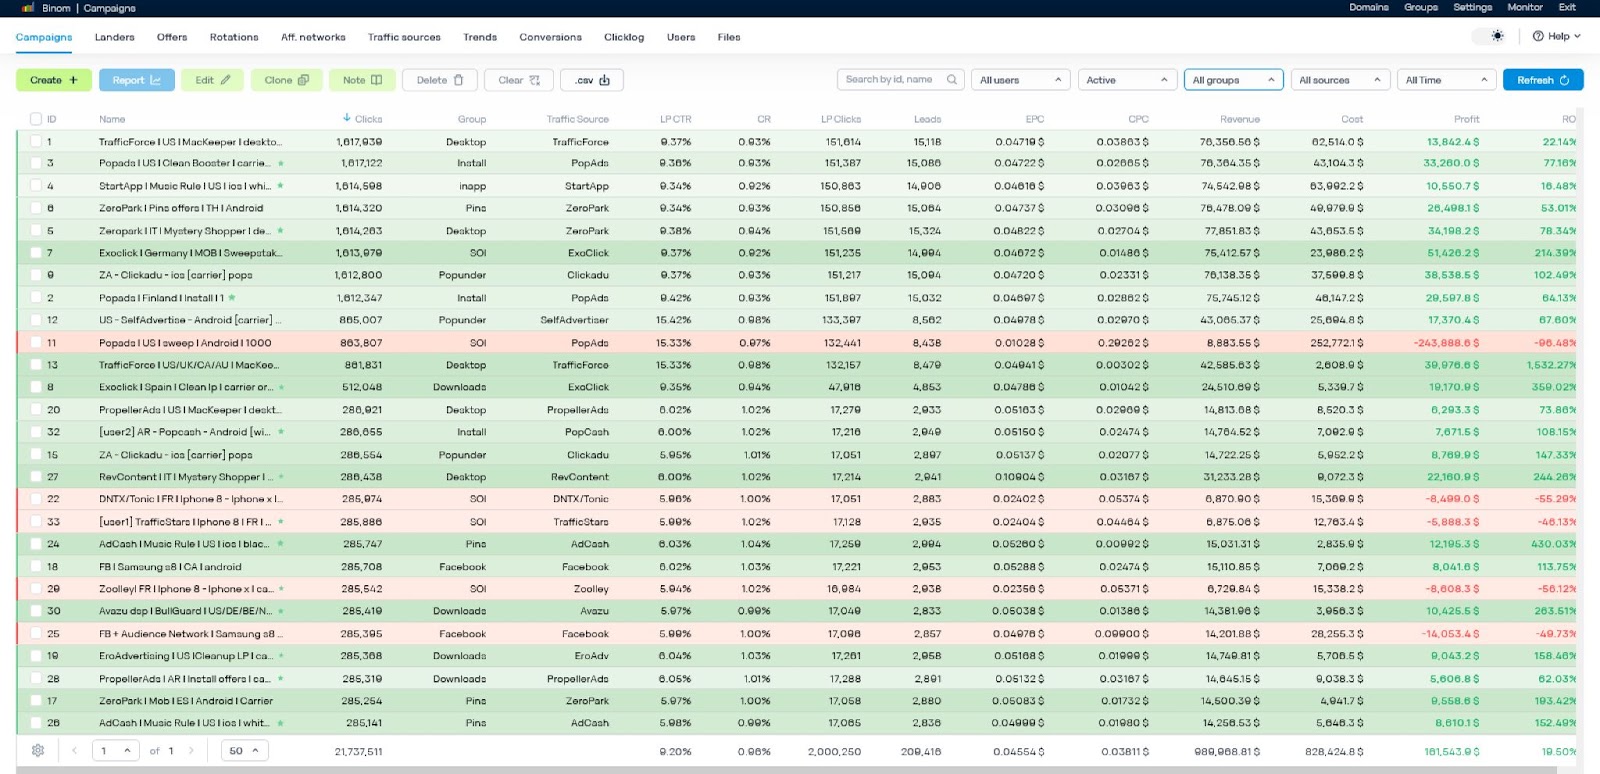Click star icon on user1 TrafficStars row
This screenshot has height=774, width=1600.
pyautogui.click(x=280, y=522)
